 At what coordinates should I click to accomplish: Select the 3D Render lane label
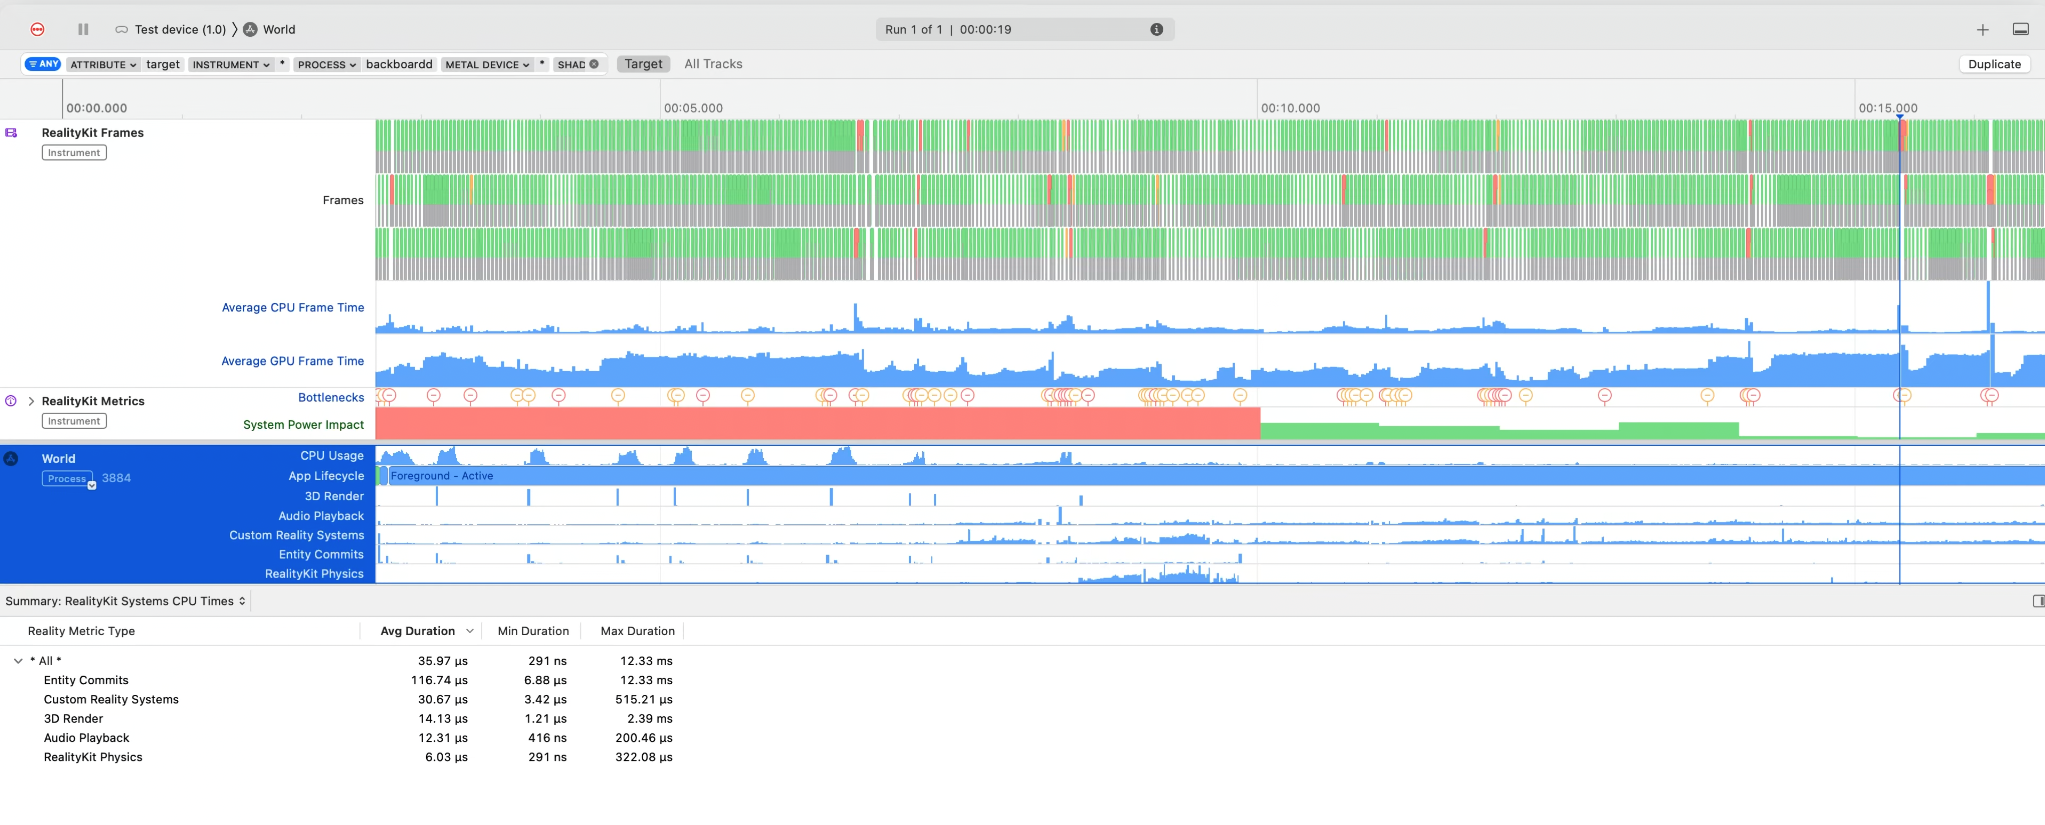334,496
